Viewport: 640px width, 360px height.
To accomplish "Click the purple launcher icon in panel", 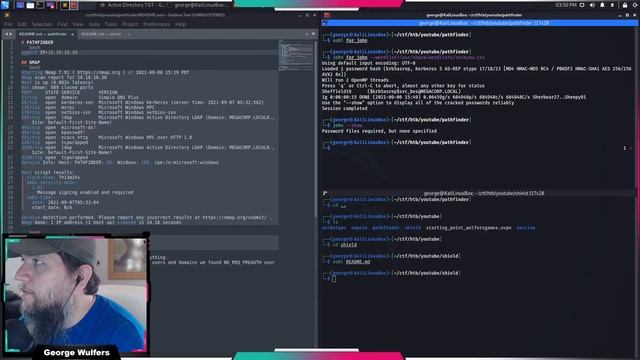I will (x=51, y=5).
